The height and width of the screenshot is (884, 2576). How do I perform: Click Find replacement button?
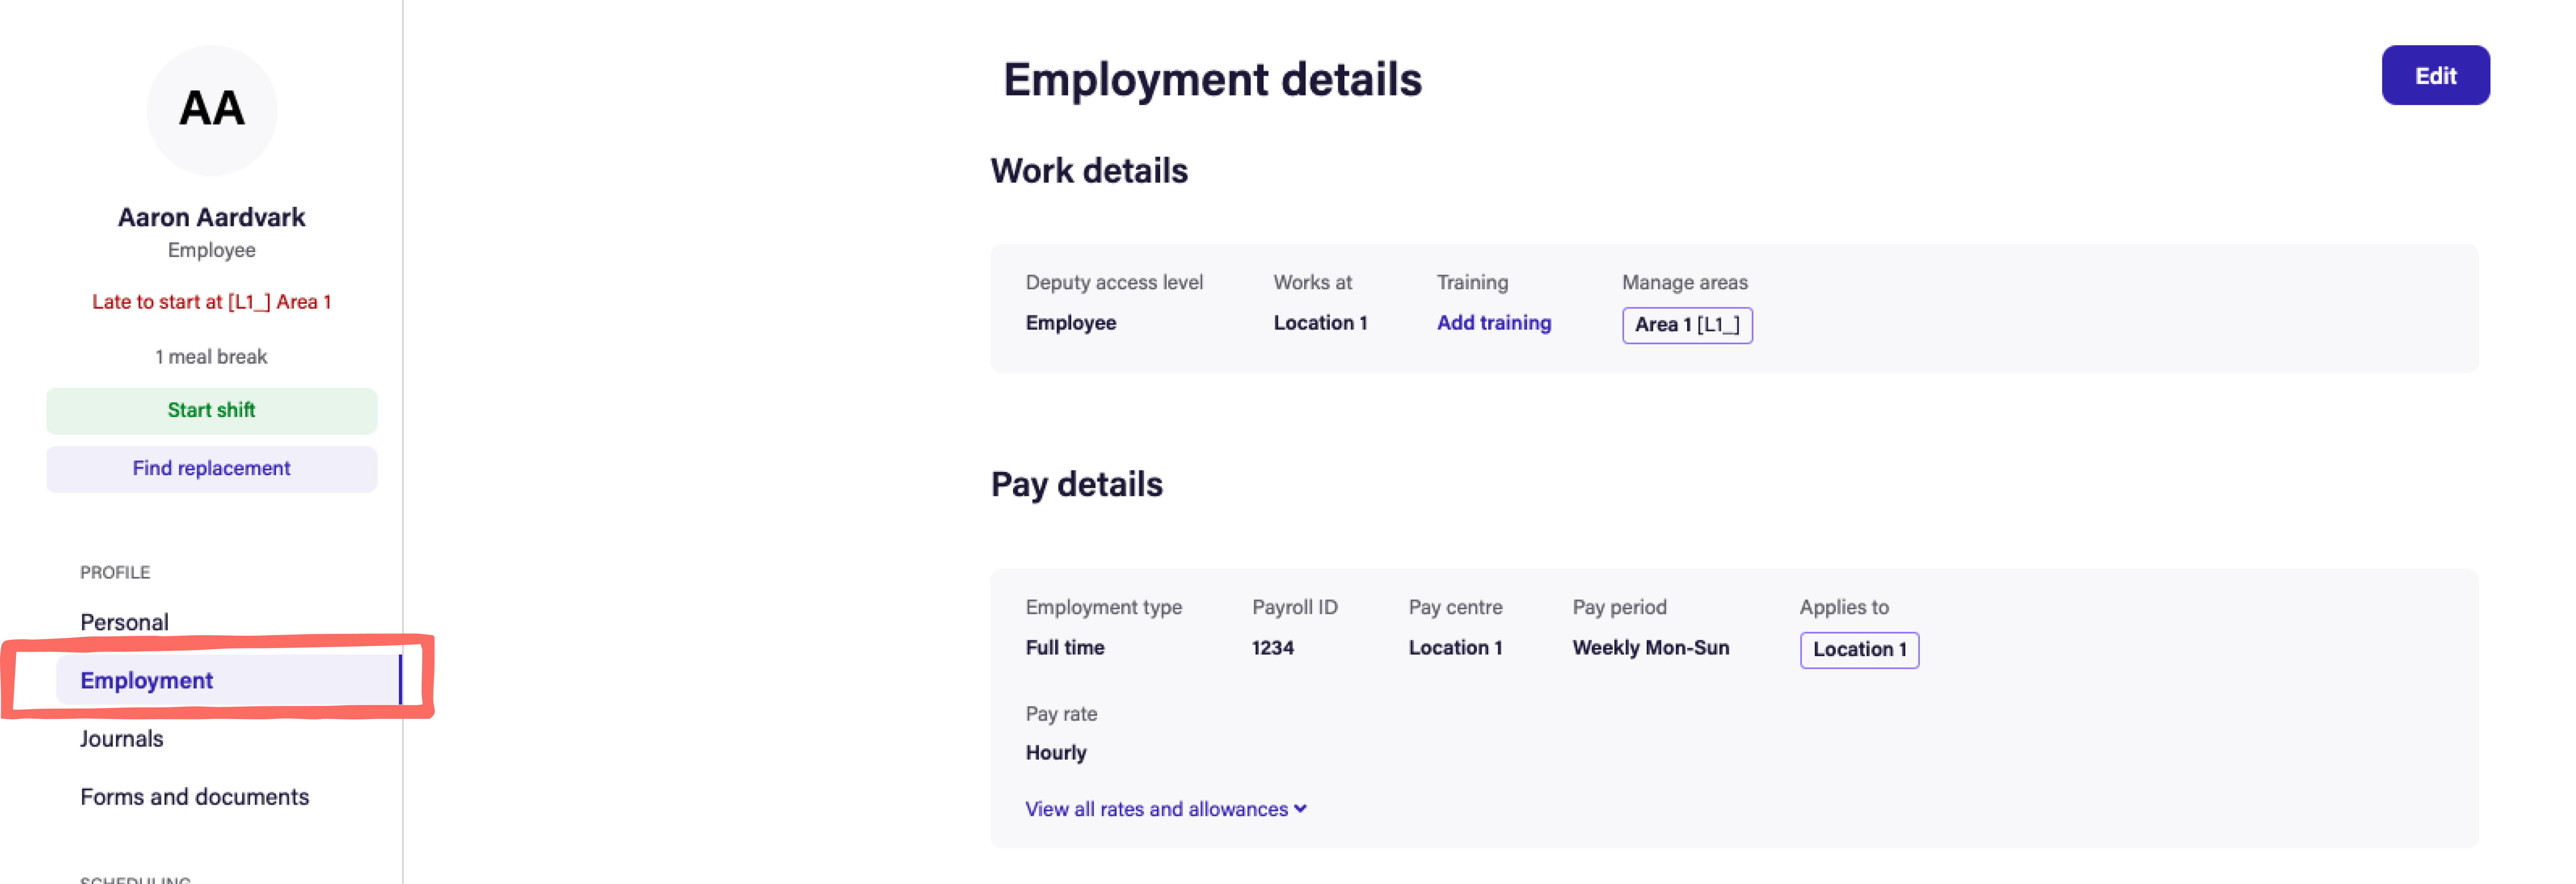211,468
